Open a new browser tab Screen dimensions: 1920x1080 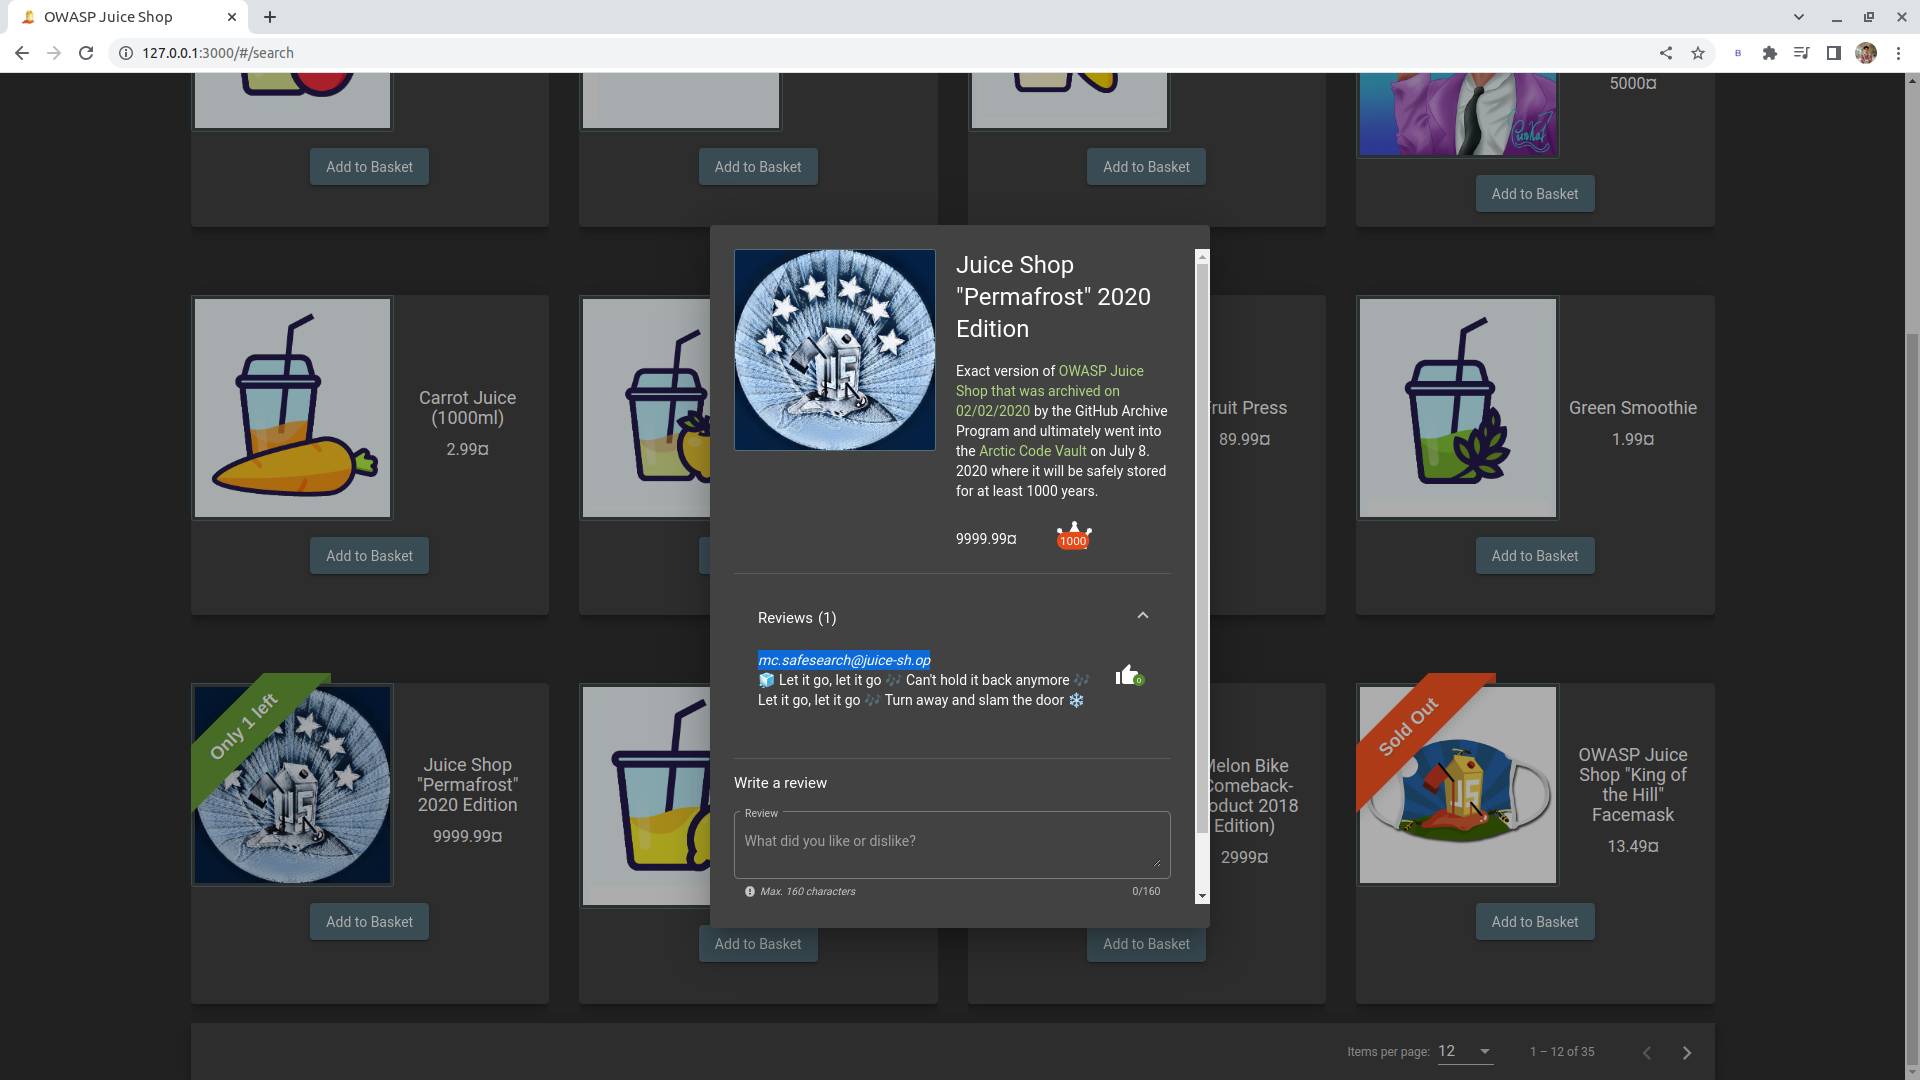tap(269, 17)
